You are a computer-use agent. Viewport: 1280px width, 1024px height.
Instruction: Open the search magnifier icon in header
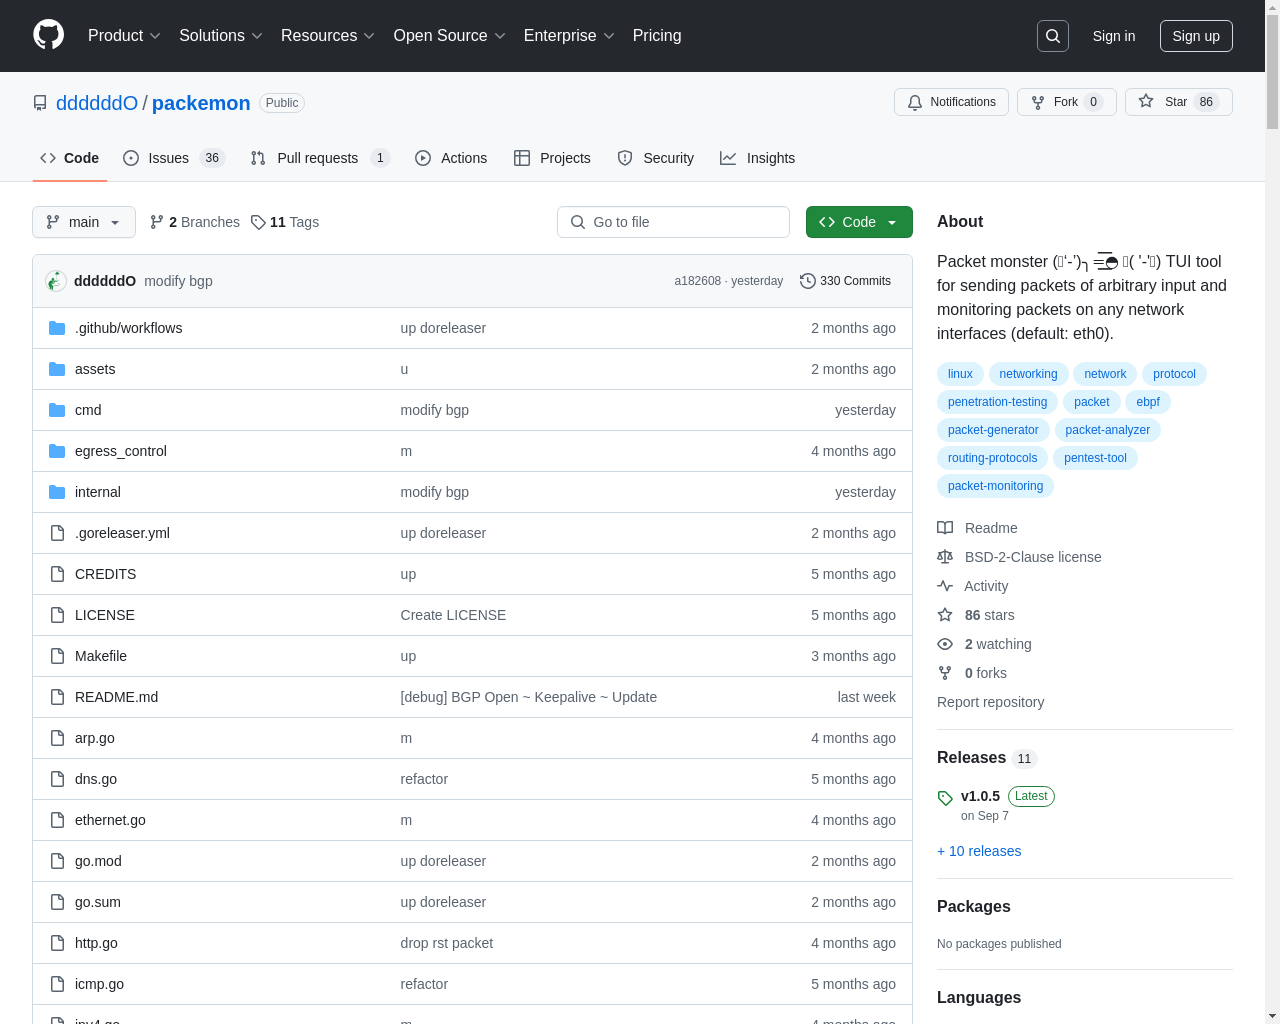pos(1053,36)
